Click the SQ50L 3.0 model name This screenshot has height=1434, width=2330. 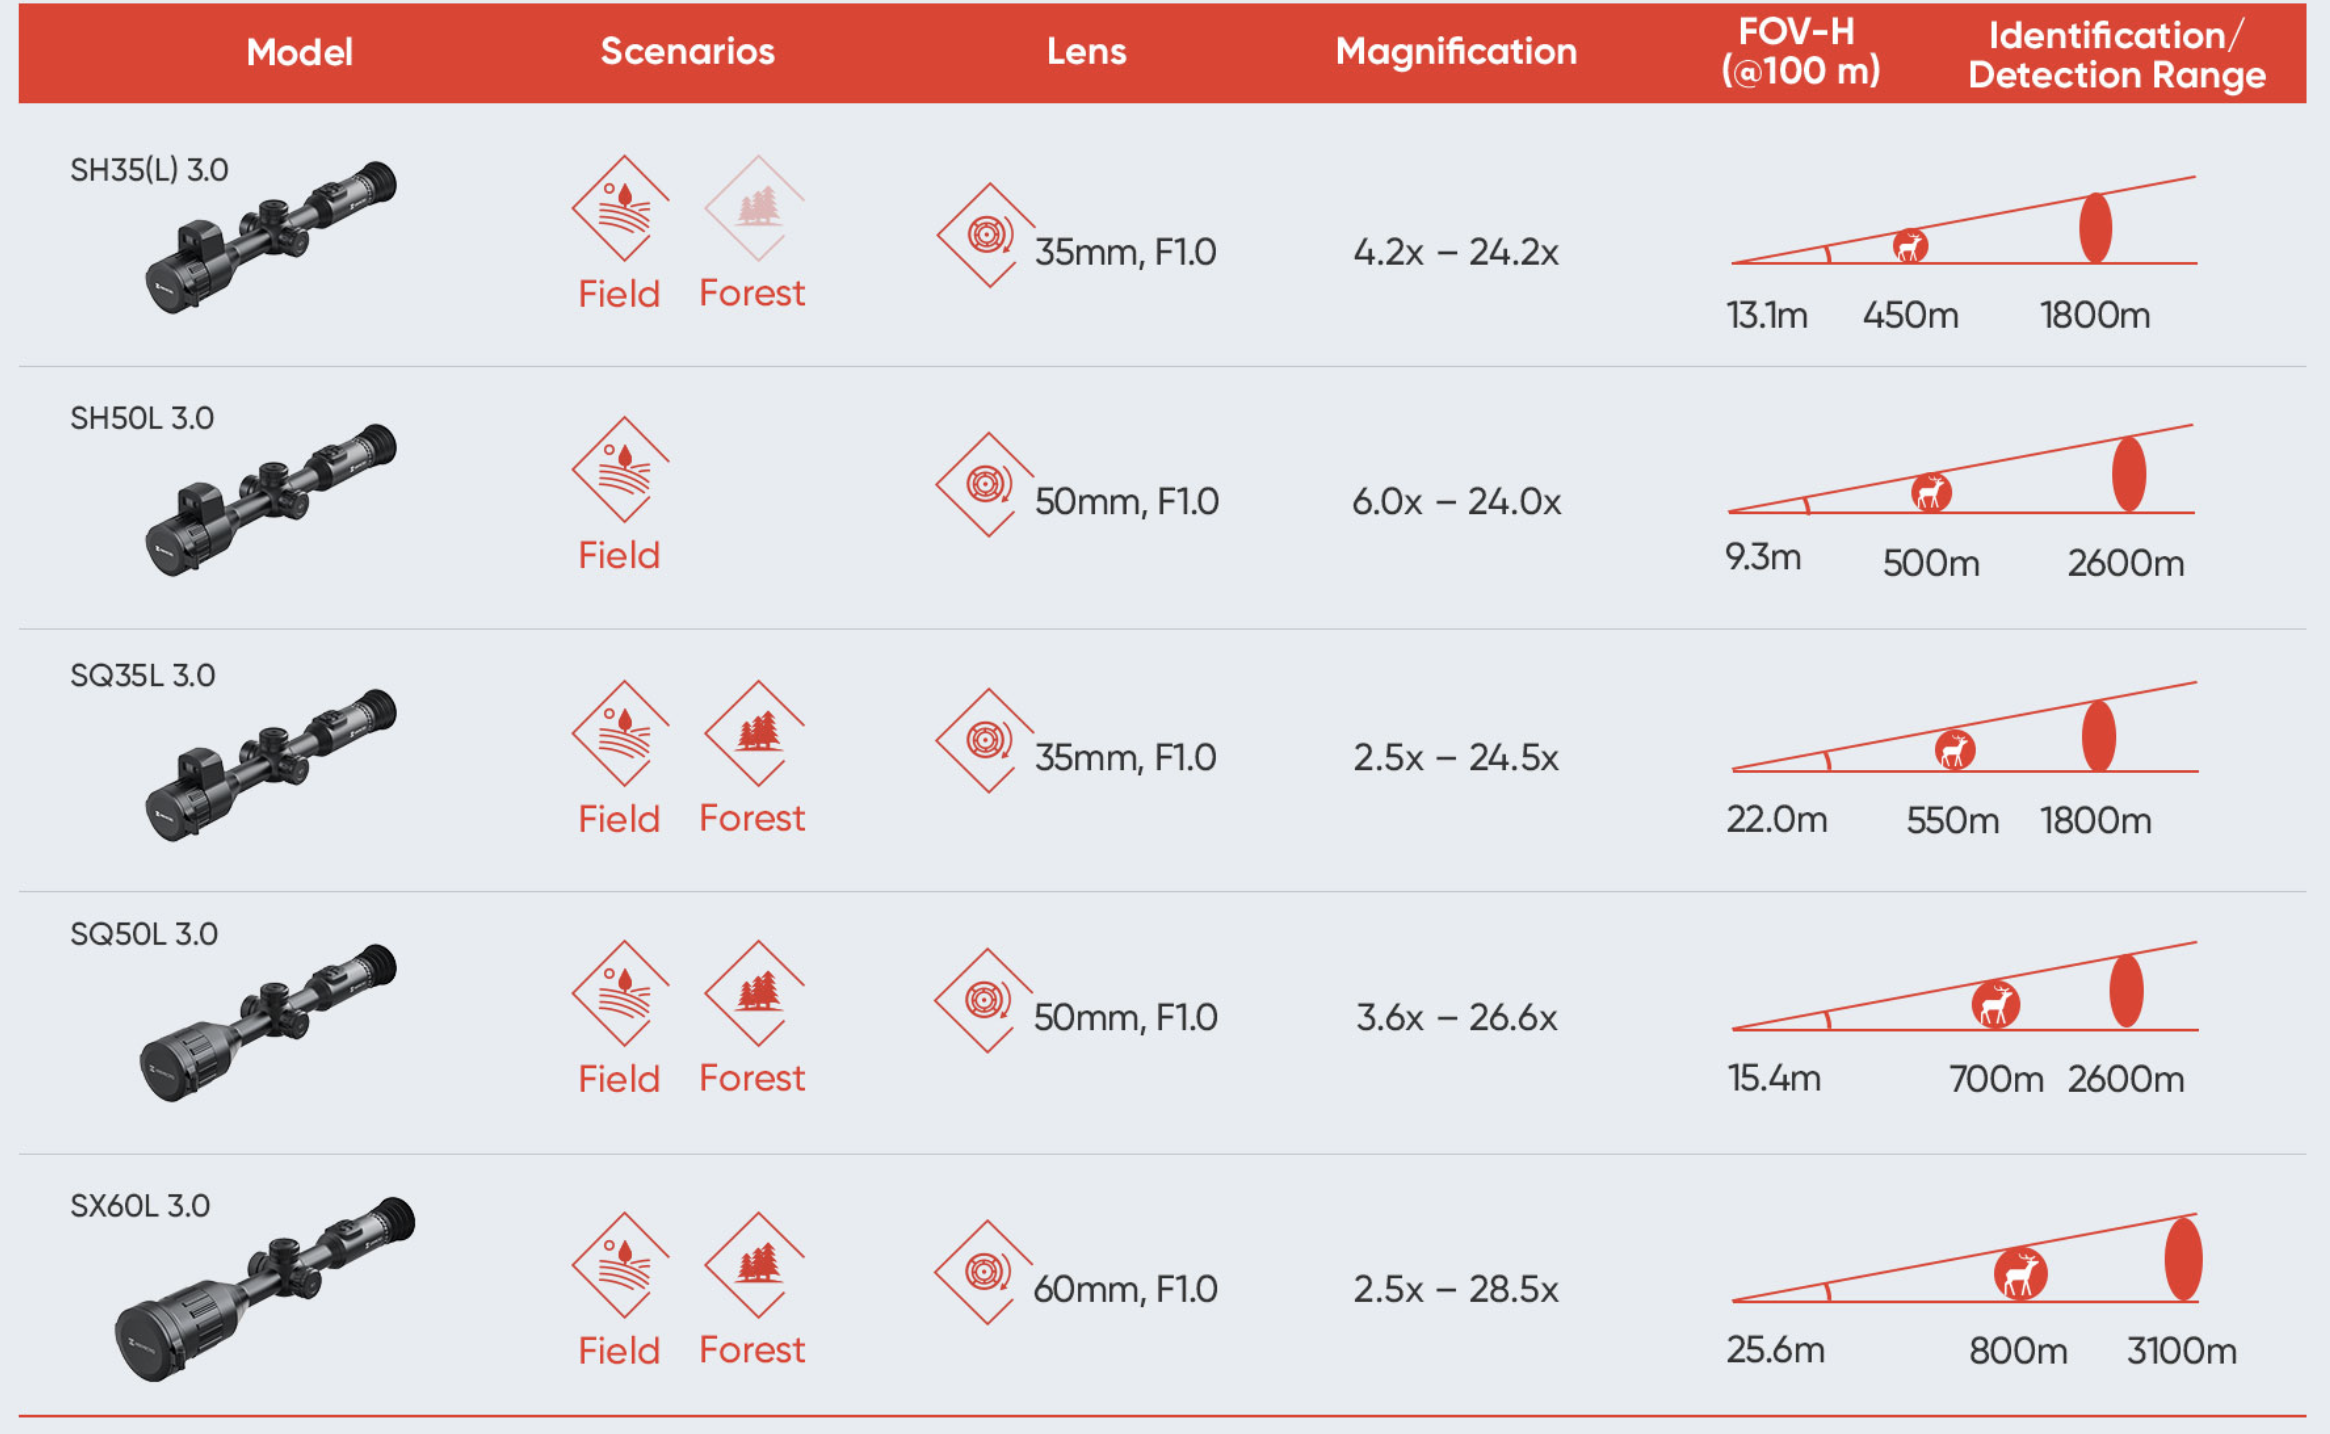[144, 934]
